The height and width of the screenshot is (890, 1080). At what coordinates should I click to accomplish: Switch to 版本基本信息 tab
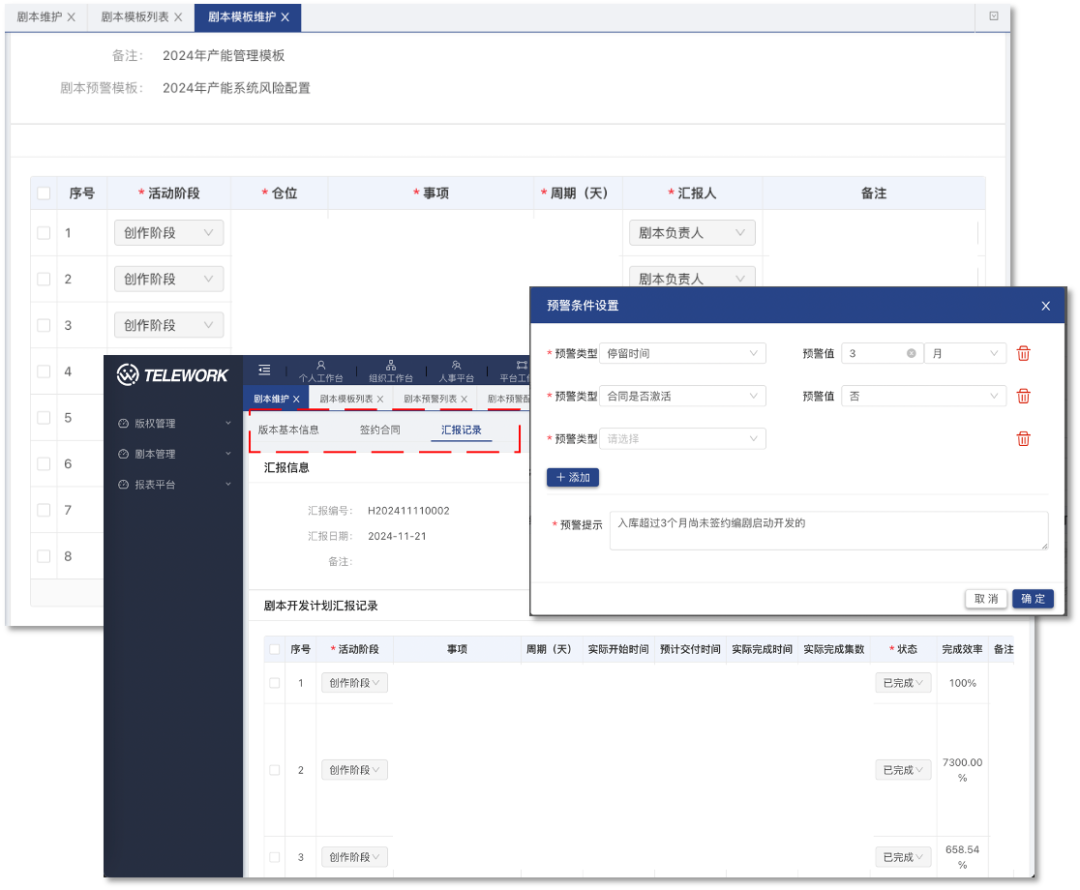(x=289, y=430)
